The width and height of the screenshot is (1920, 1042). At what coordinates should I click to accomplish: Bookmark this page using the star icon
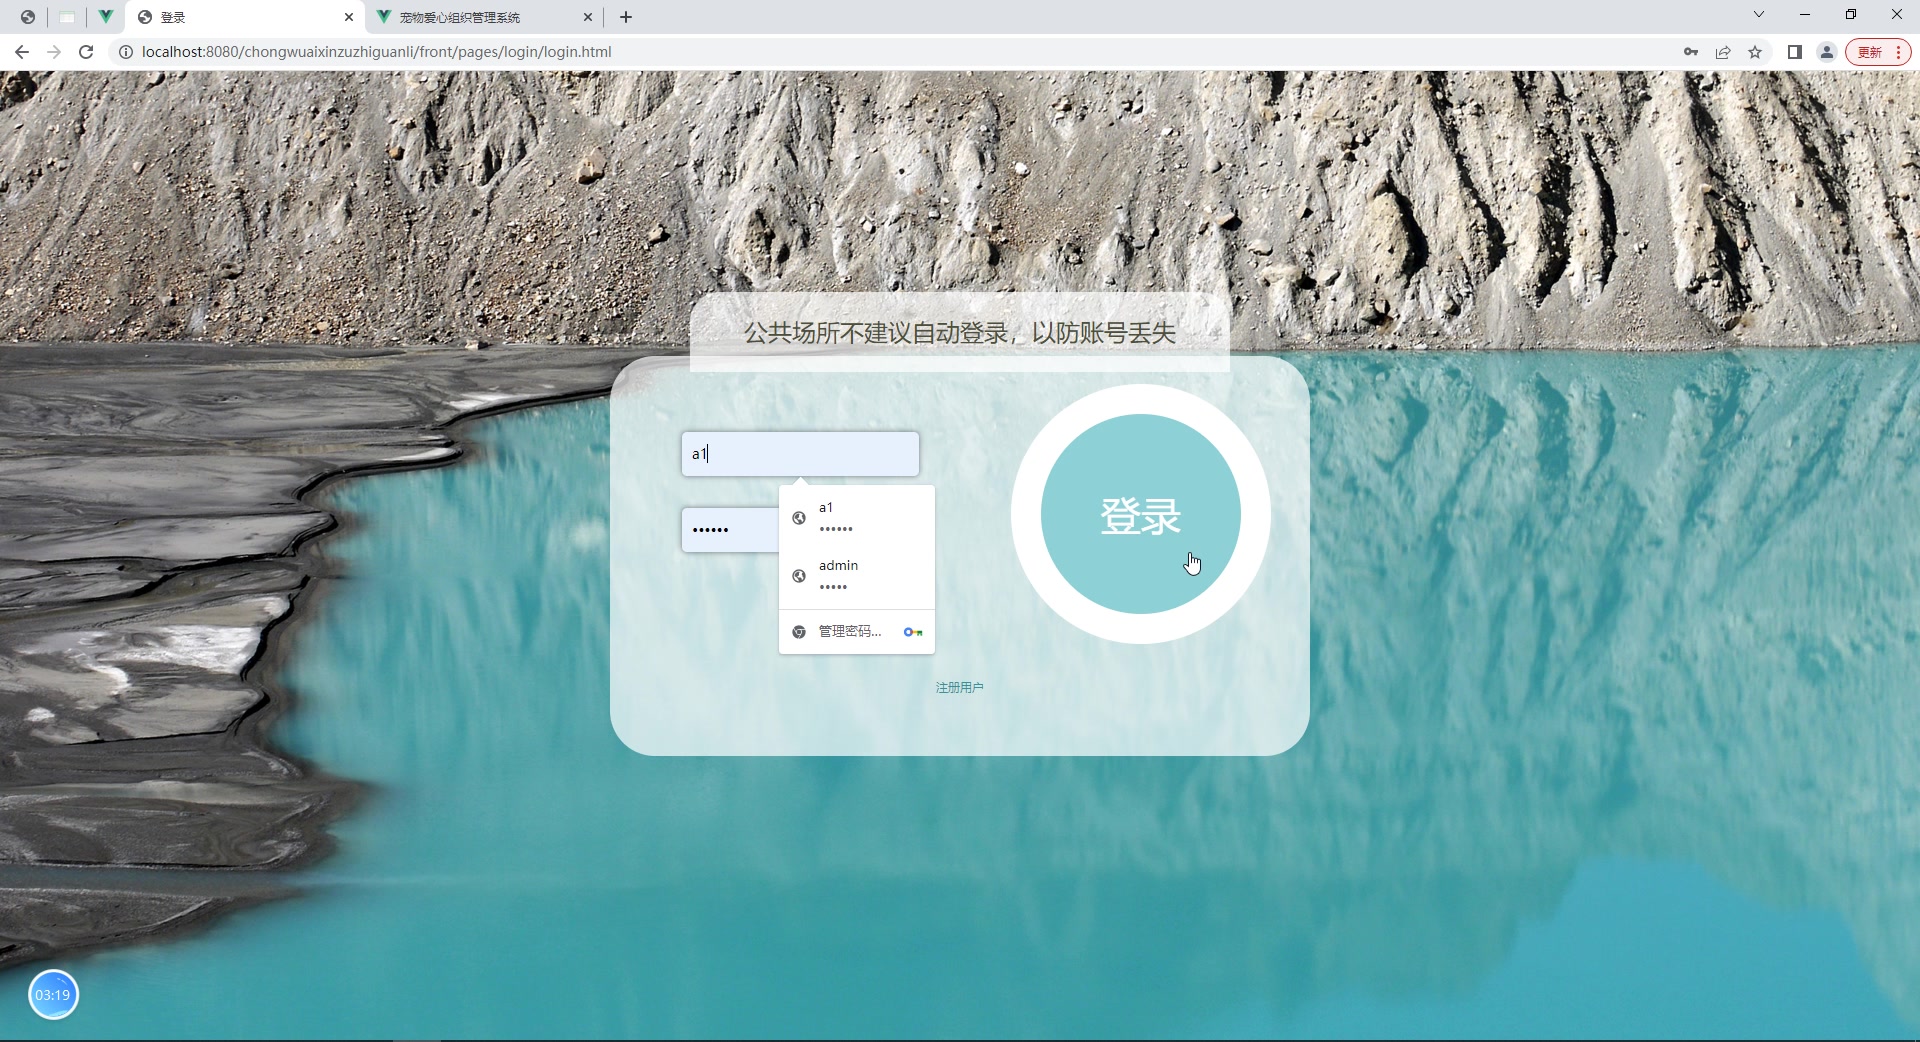pyautogui.click(x=1757, y=51)
